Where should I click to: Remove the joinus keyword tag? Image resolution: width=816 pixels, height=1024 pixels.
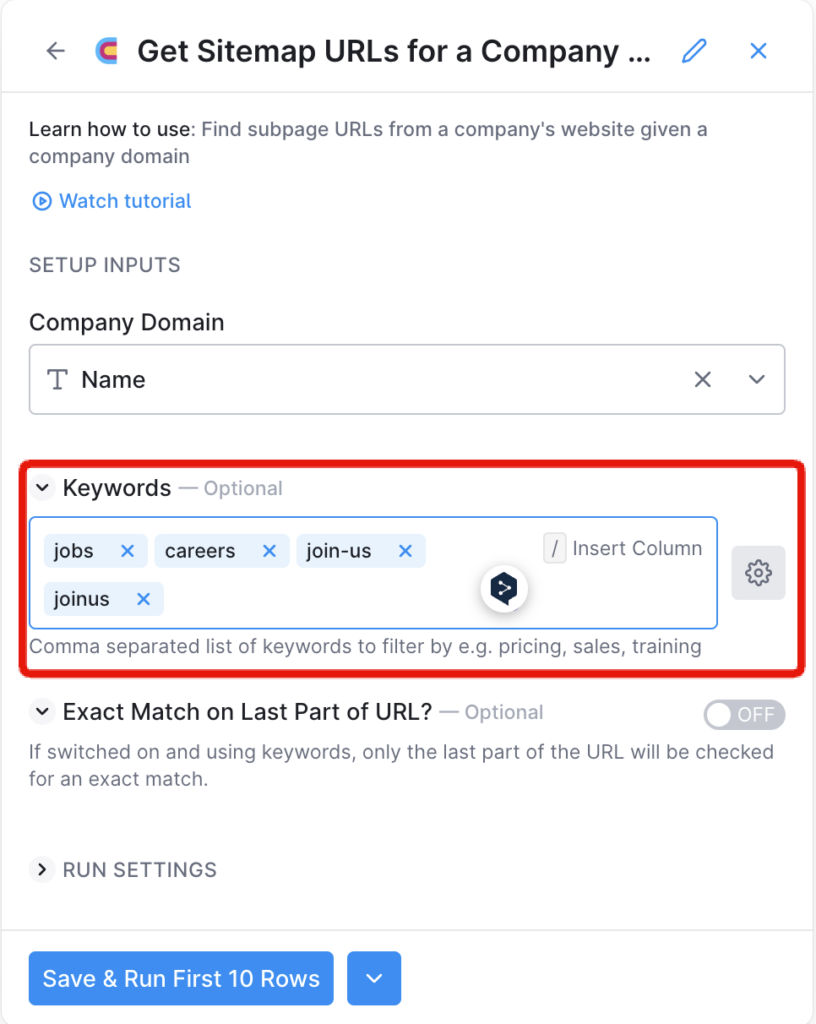point(144,599)
